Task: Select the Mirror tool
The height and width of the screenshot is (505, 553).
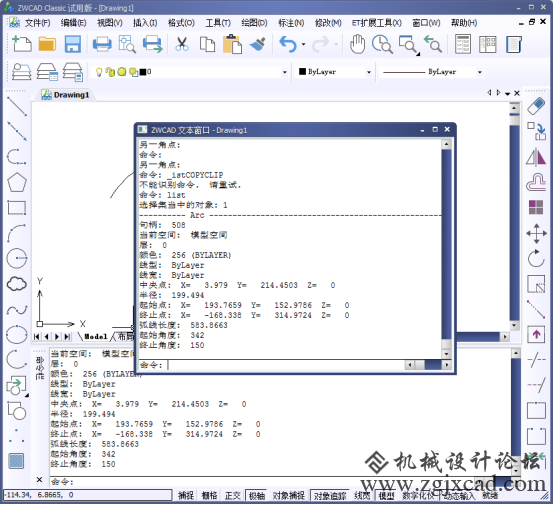Action: click(x=536, y=157)
